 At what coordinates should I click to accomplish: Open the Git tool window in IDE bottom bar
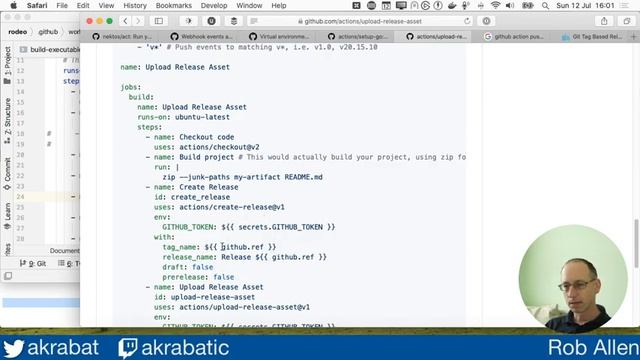pyautogui.click(x=33, y=264)
